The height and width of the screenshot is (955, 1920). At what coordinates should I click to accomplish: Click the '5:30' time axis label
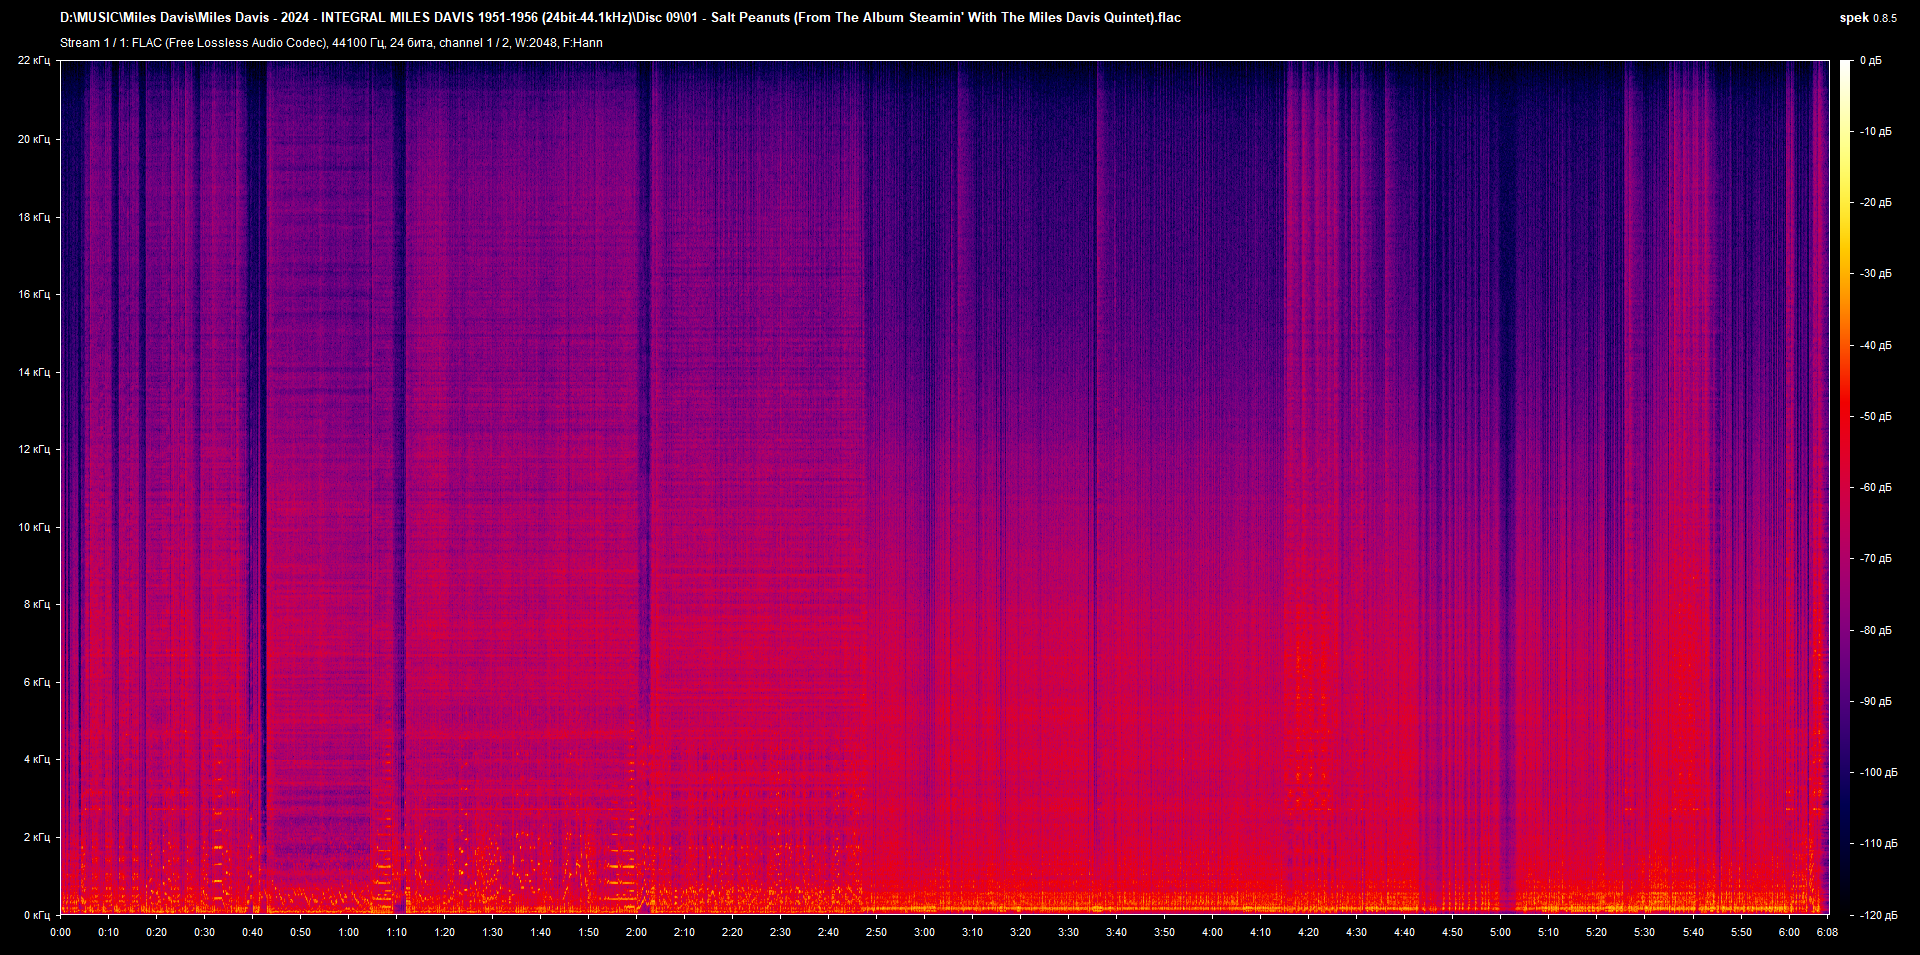tap(1644, 932)
